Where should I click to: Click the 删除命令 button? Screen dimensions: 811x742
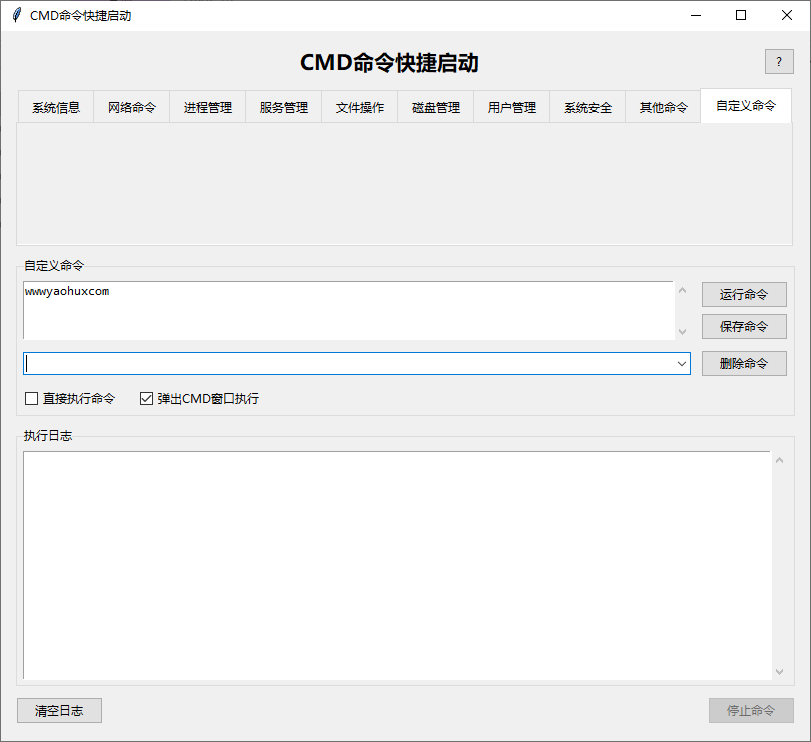[744, 363]
